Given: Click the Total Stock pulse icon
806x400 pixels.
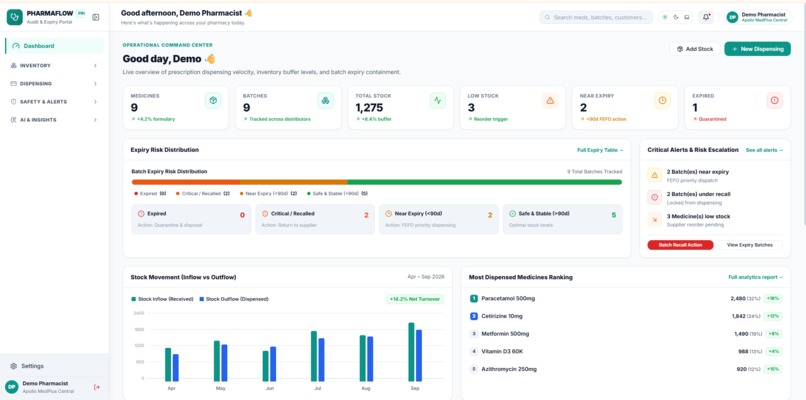Looking at the screenshot, I should pos(437,101).
